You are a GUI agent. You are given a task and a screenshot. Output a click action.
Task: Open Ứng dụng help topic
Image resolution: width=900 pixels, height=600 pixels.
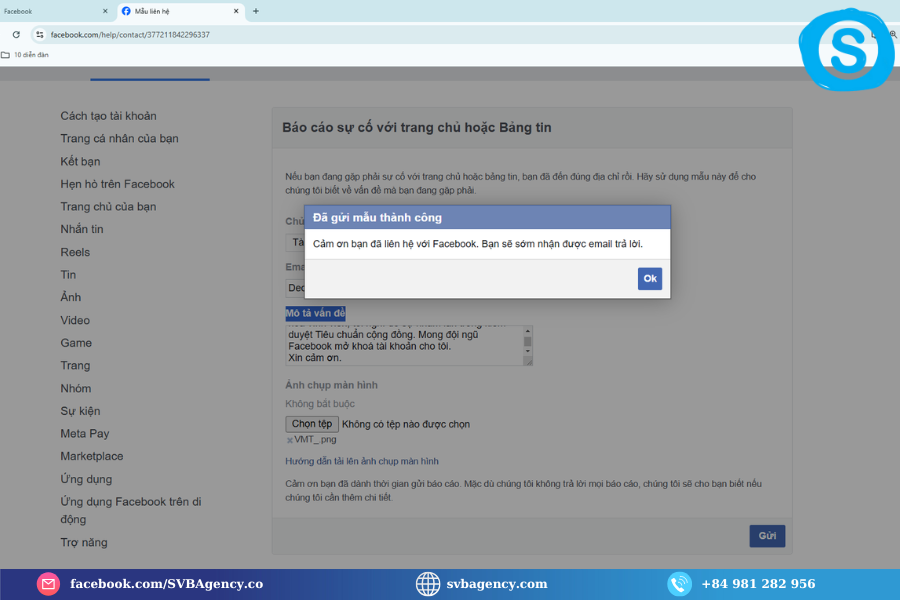click(86, 479)
